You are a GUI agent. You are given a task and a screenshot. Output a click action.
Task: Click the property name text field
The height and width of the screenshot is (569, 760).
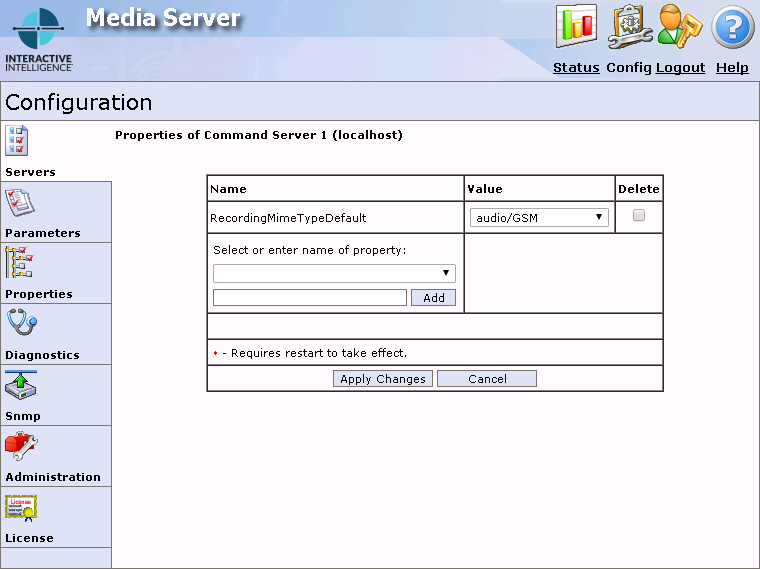tap(310, 298)
